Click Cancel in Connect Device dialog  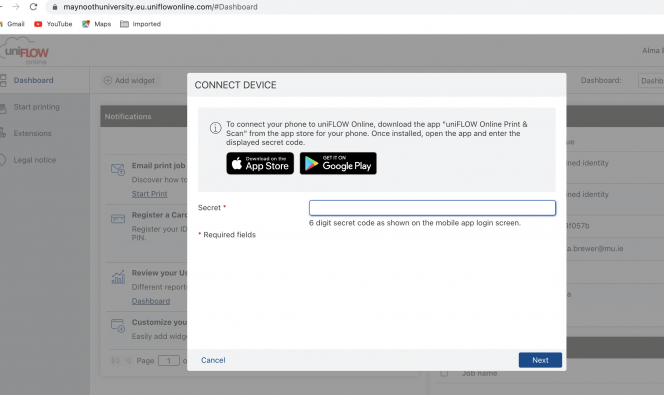213,360
